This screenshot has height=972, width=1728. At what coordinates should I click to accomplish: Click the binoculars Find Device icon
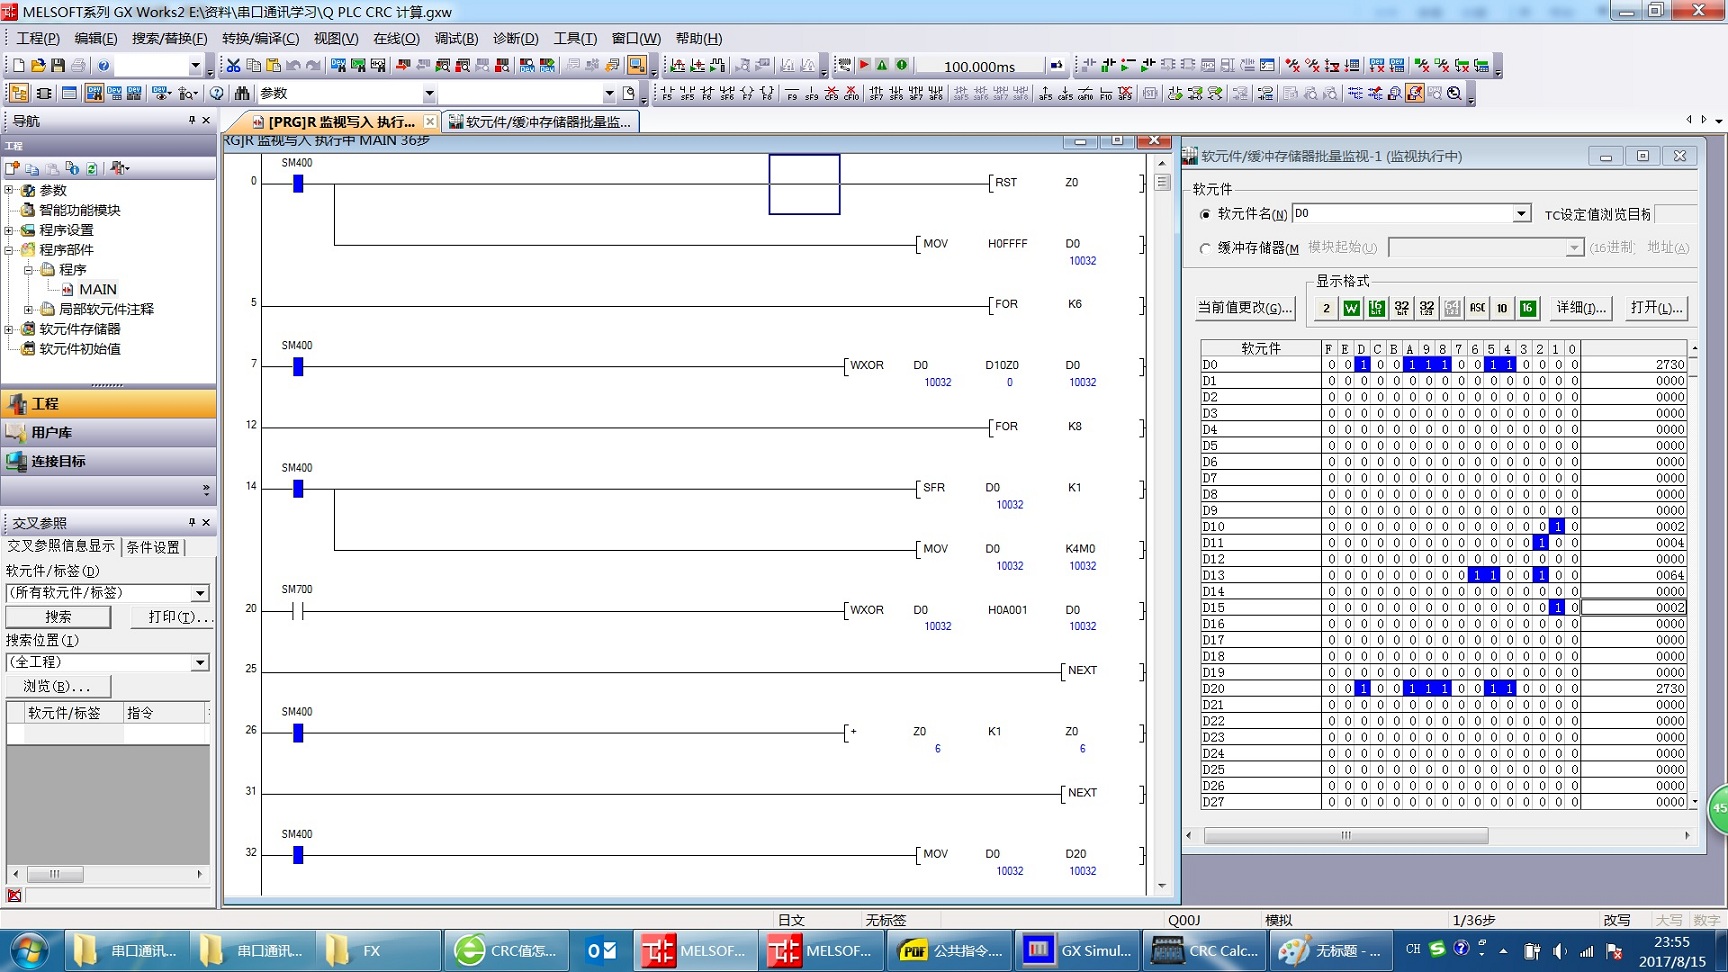click(x=242, y=93)
